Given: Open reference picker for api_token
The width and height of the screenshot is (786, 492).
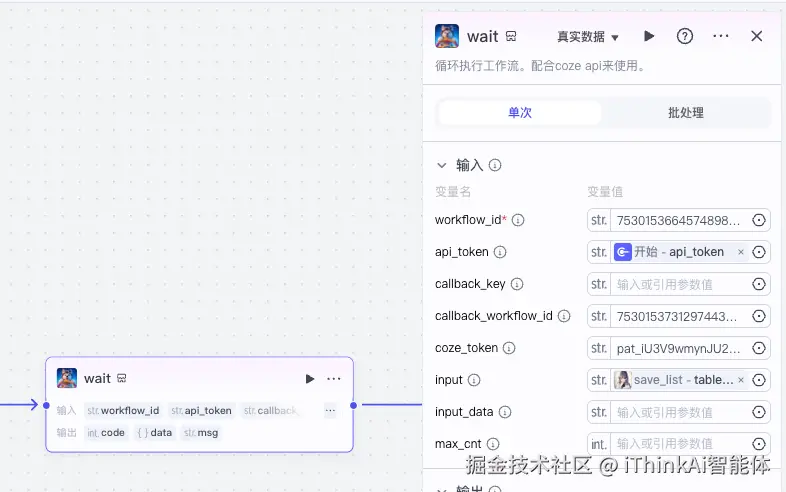Looking at the screenshot, I should point(759,252).
